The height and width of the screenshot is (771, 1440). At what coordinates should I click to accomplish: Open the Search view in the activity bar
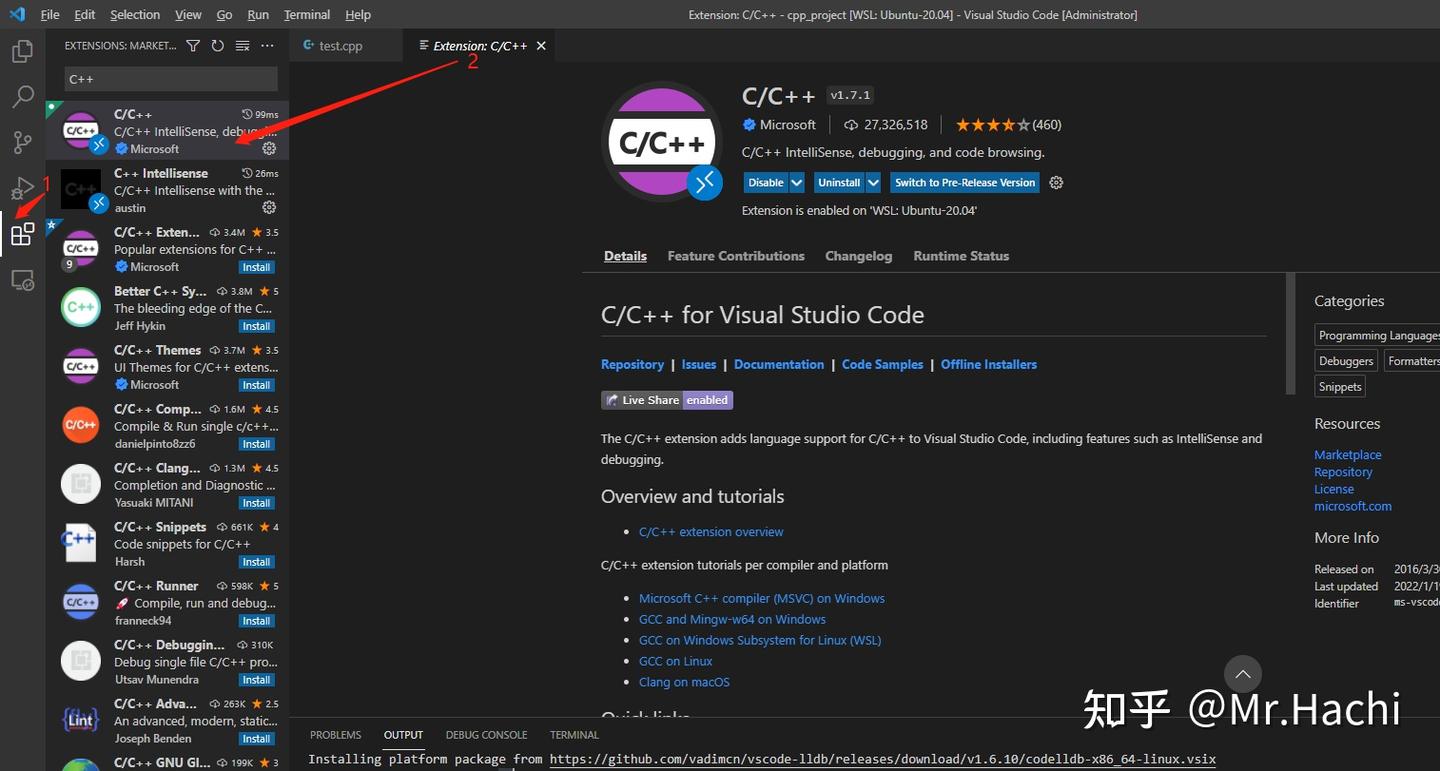(x=22, y=96)
